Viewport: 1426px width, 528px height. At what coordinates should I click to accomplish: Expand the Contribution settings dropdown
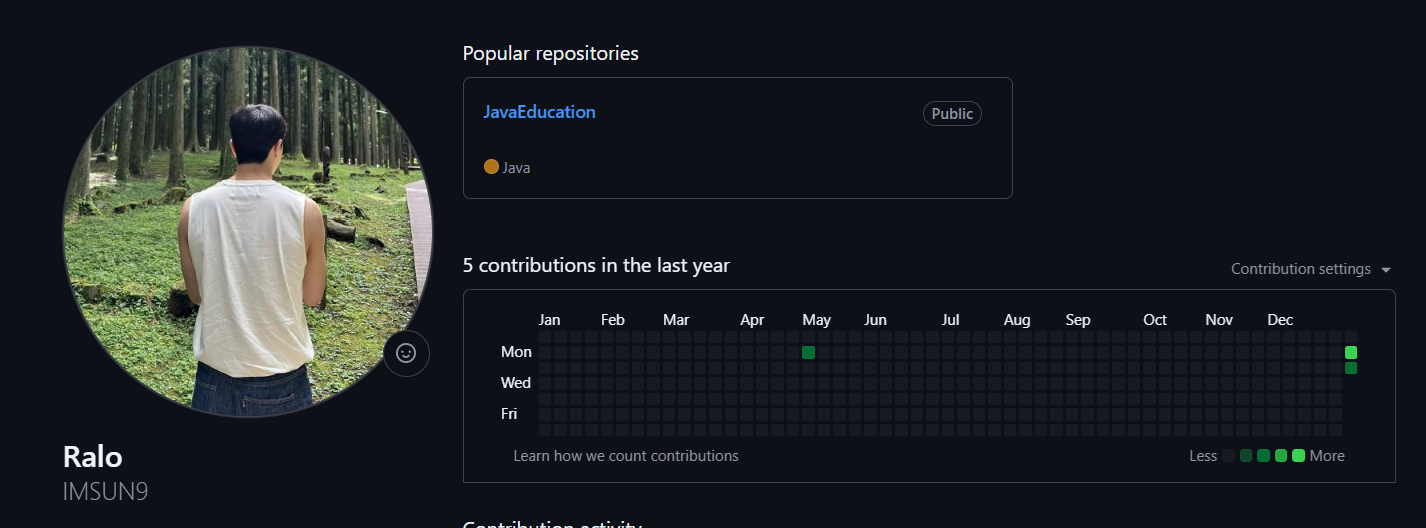click(x=1311, y=269)
